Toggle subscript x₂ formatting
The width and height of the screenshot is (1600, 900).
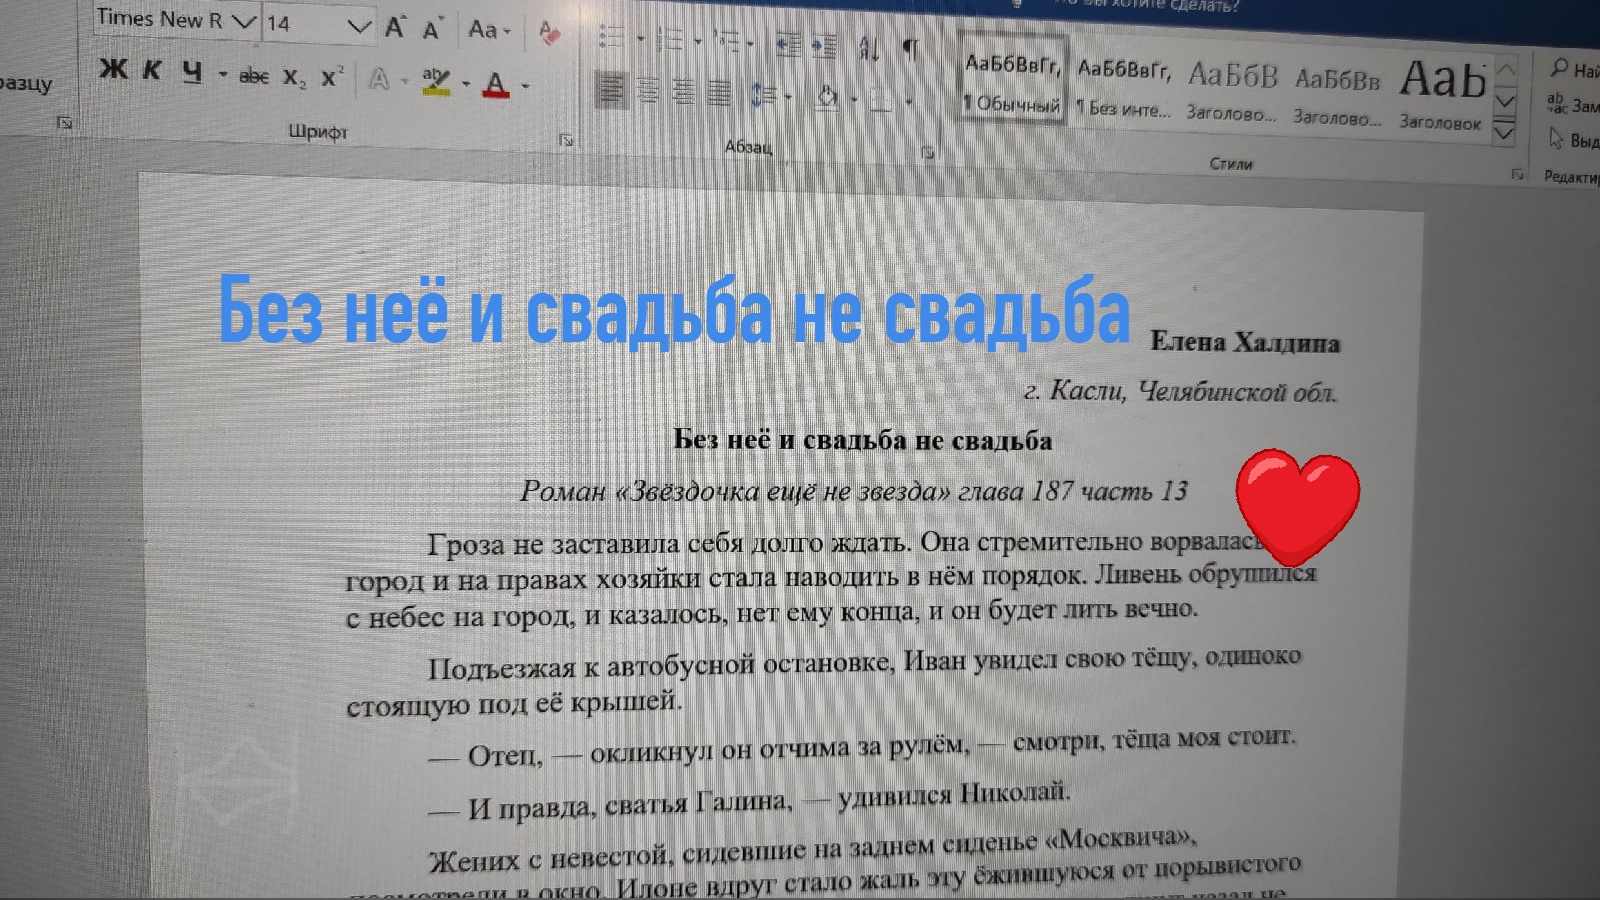click(294, 77)
